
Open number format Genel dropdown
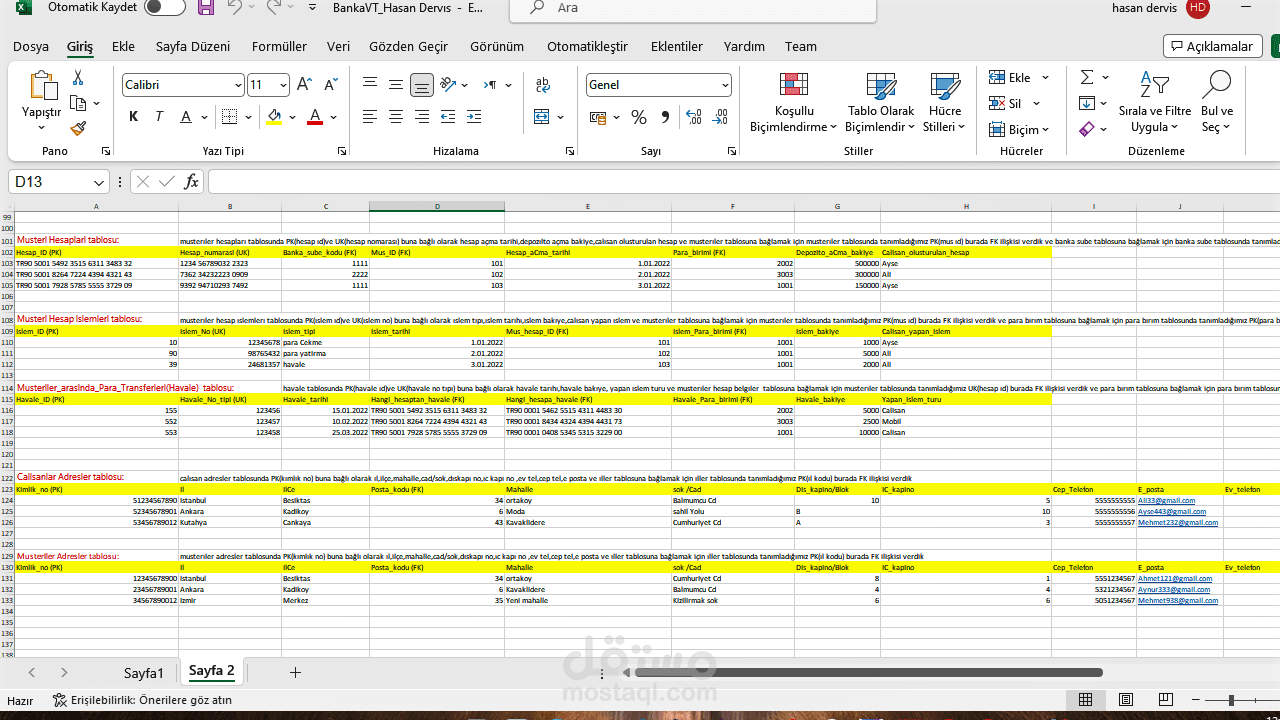(725, 85)
